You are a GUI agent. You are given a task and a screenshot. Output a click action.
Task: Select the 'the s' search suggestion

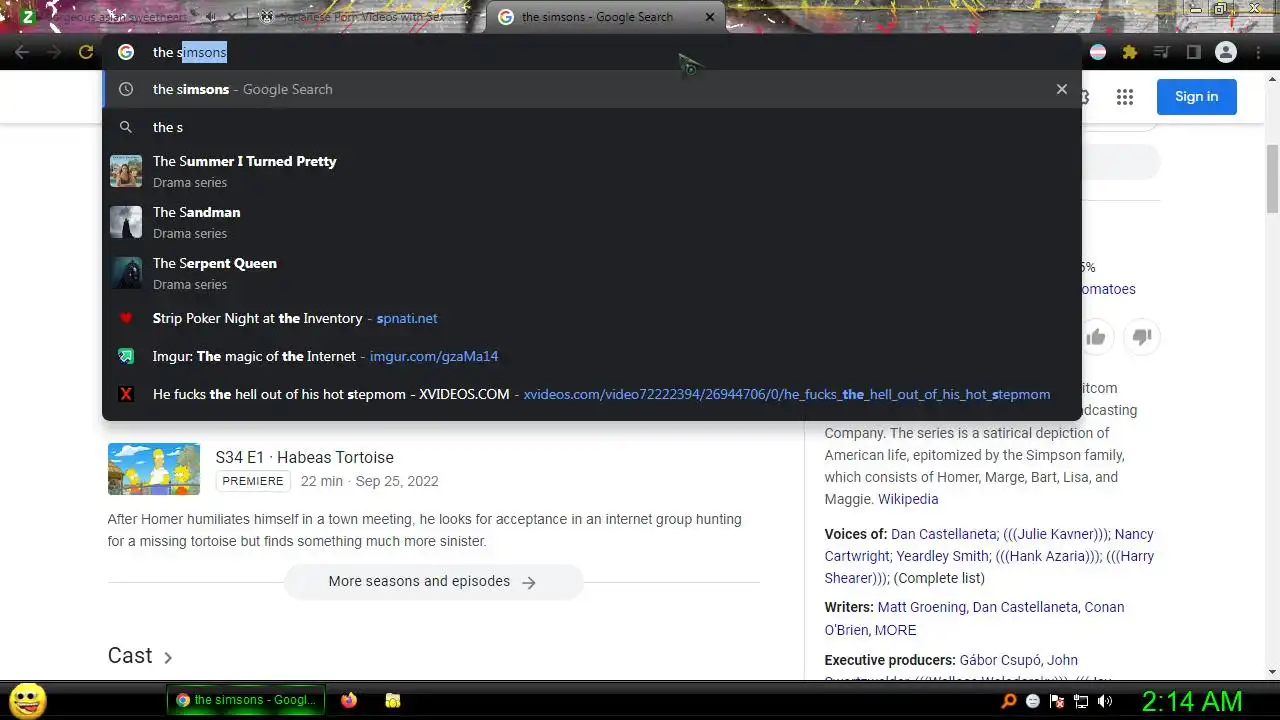(592, 127)
